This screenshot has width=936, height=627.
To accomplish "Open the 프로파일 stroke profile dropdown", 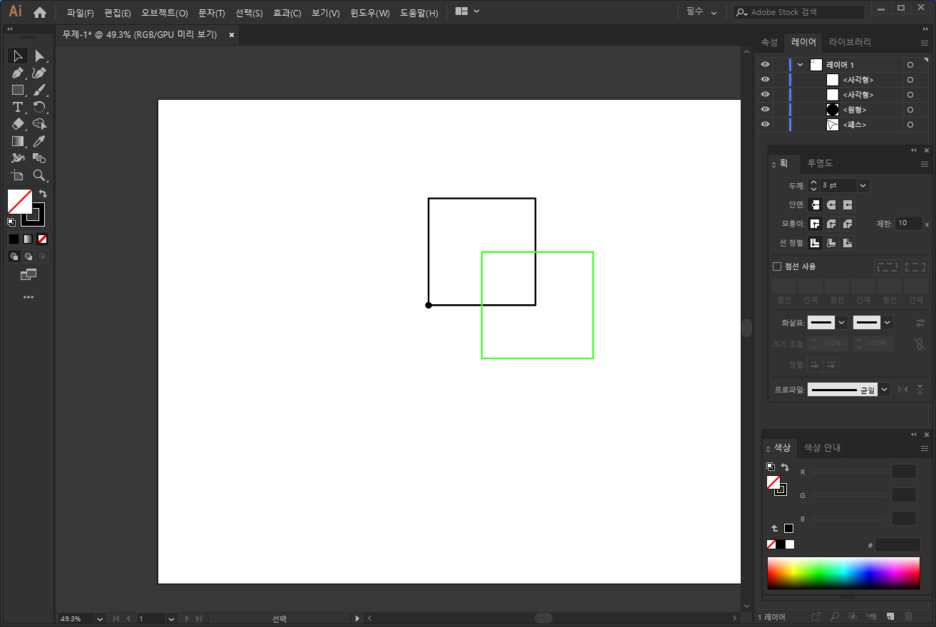I will [884, 390].
